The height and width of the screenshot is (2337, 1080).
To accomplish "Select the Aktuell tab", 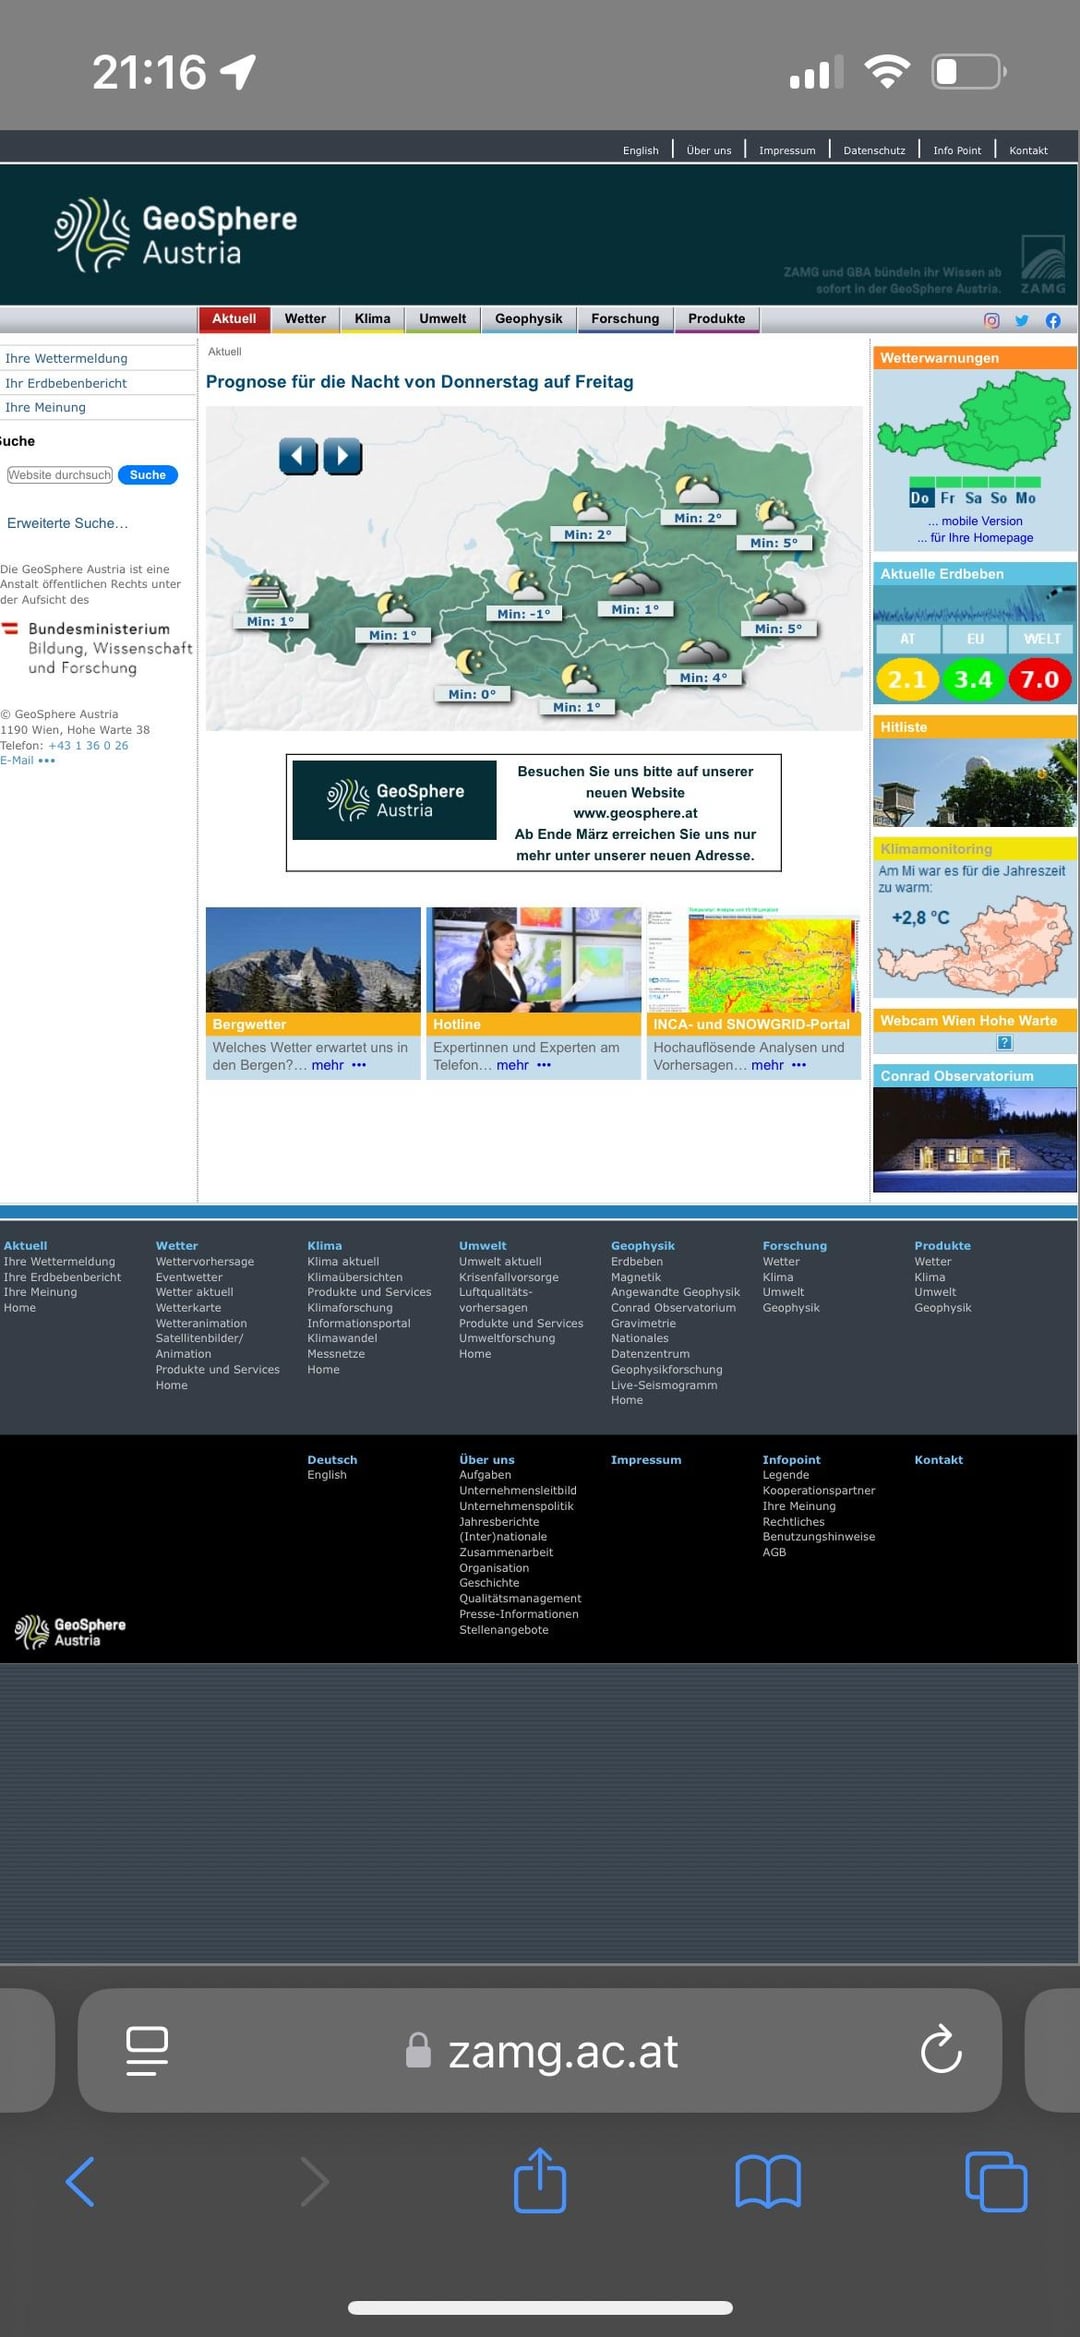I will click(234, 319).
